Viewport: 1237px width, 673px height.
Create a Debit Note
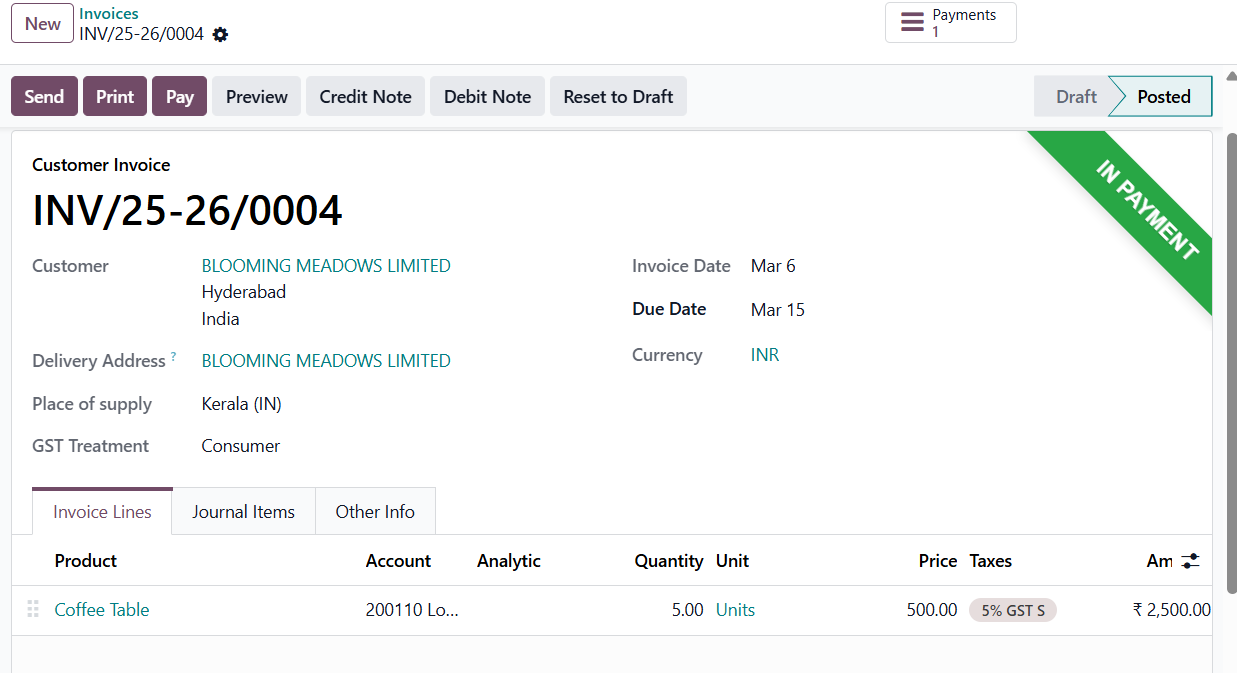point(487,97)
